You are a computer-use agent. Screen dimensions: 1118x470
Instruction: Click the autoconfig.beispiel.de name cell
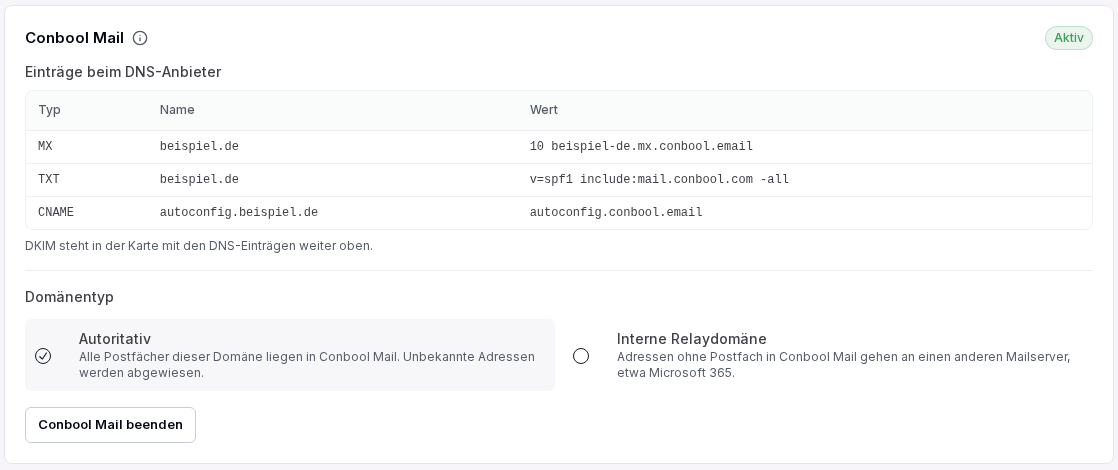[x=239, y=212]
